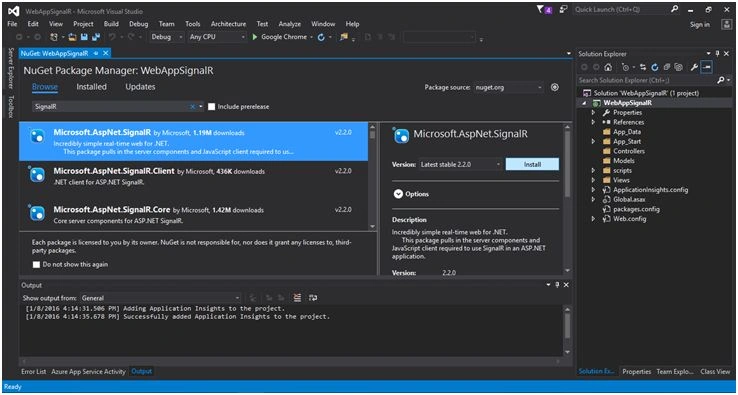The width and height of the screenshot is (738, 395).
Task: Click the NuGet package source settings gear
Action: tap(555, 87)
